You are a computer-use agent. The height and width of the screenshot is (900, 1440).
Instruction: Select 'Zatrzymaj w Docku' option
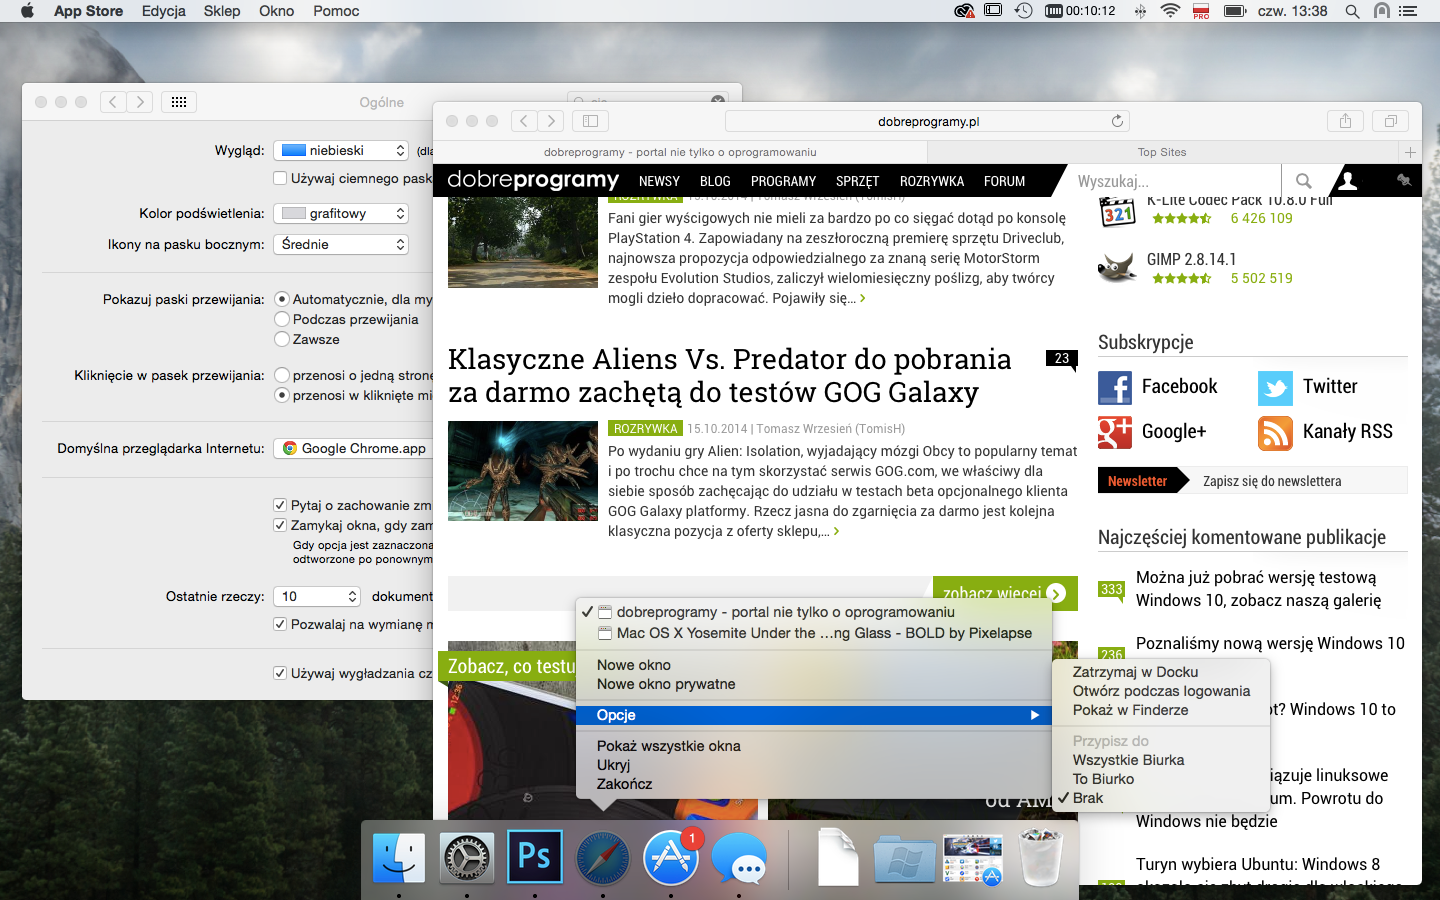[x=1135, y=672]
